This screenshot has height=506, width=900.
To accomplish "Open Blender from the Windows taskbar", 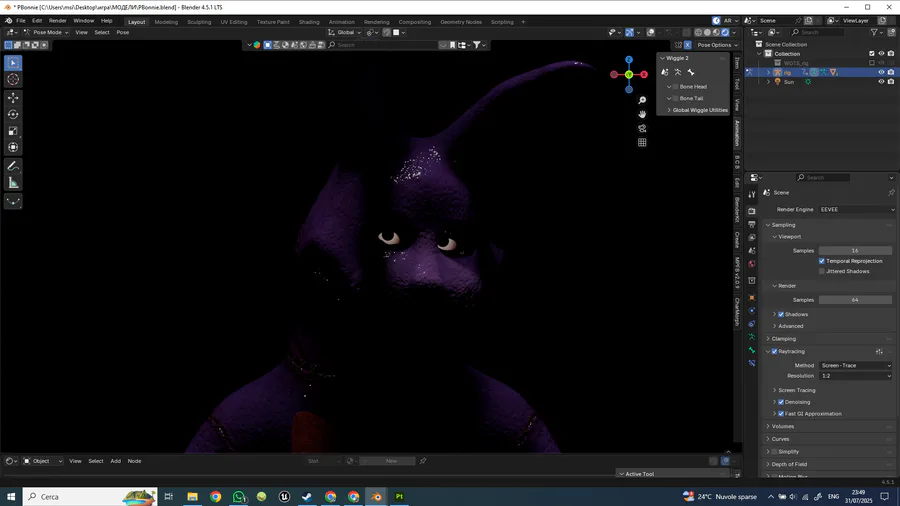I will point(377,497).
